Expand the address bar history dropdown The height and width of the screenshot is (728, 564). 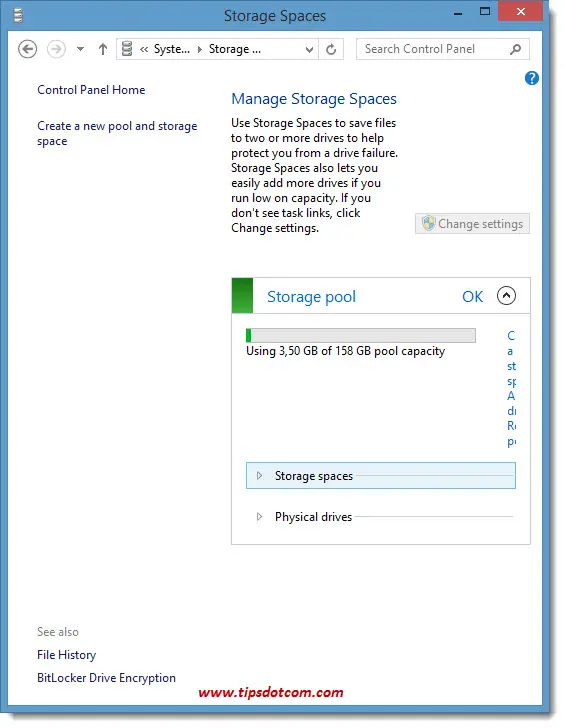click(x=309, y=50)
